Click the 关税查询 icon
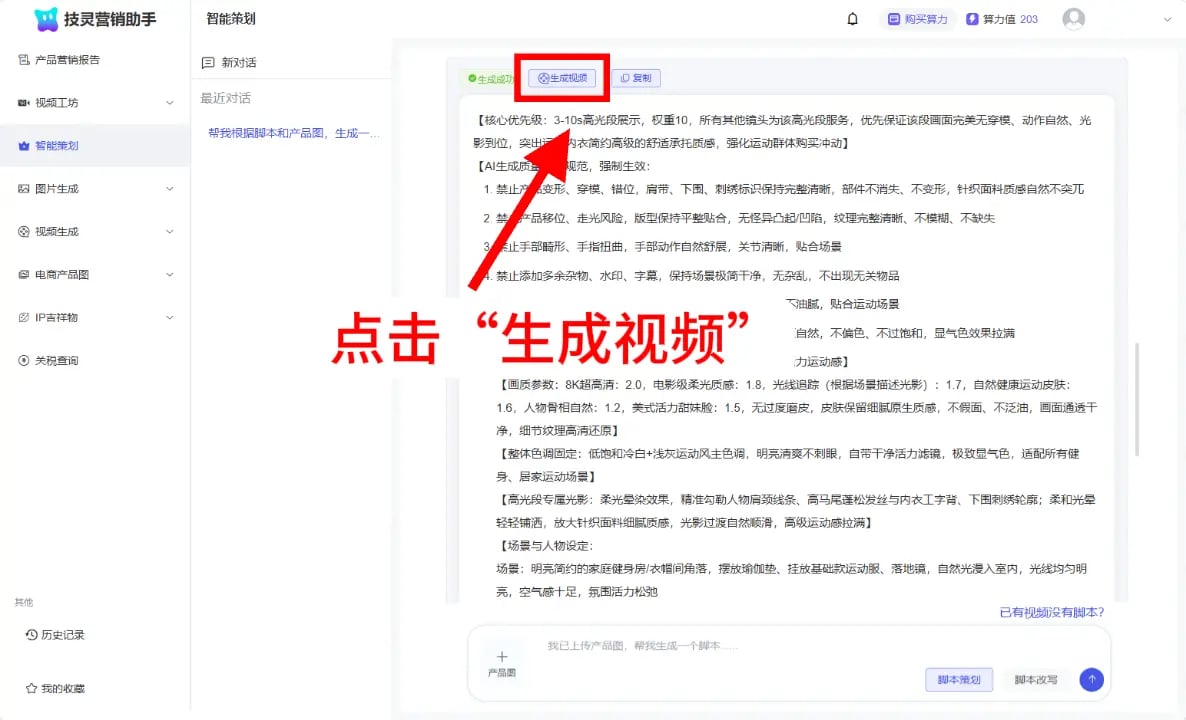The width and height of the screenshot is (1186, 720). pyautogui.click(x=23, y=361)
